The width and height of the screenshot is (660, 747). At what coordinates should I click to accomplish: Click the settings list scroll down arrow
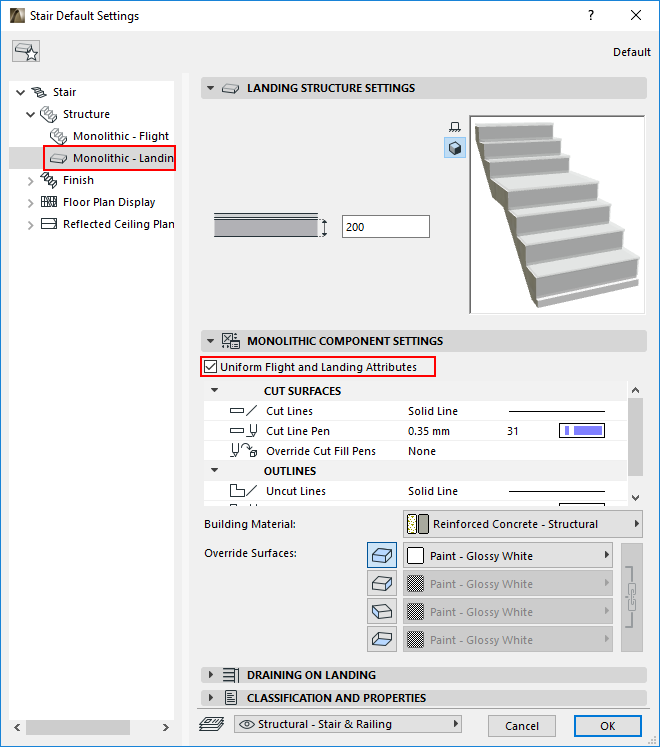tap(635, 498)
